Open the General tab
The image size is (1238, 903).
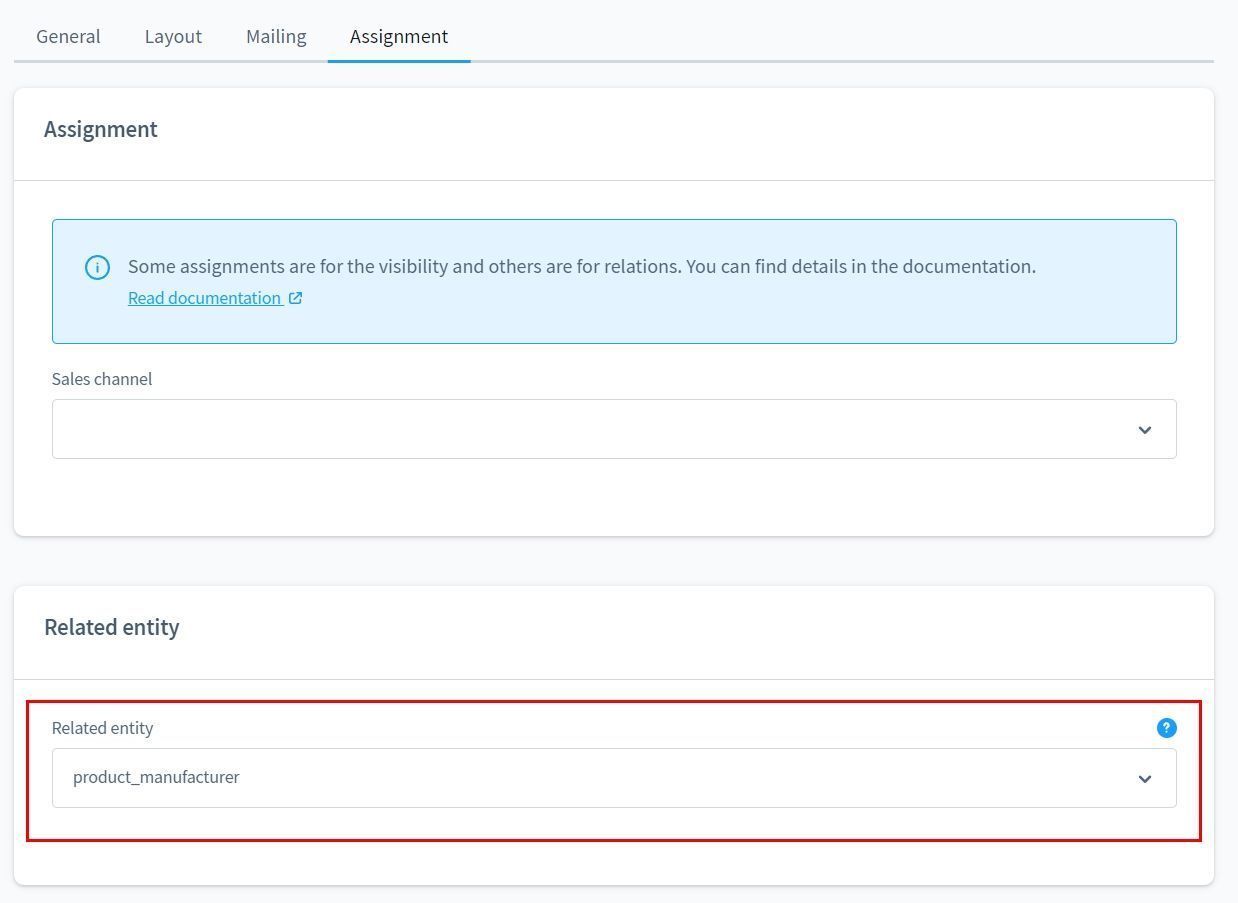tap(68, 36)
